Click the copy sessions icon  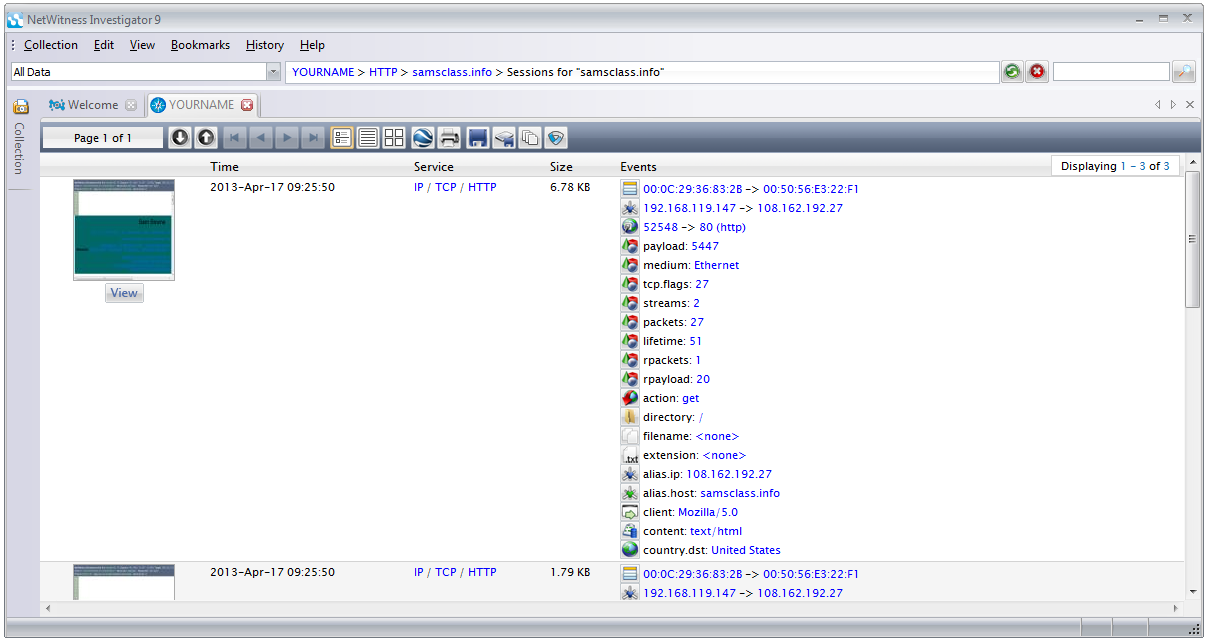(x=530, y=138)
